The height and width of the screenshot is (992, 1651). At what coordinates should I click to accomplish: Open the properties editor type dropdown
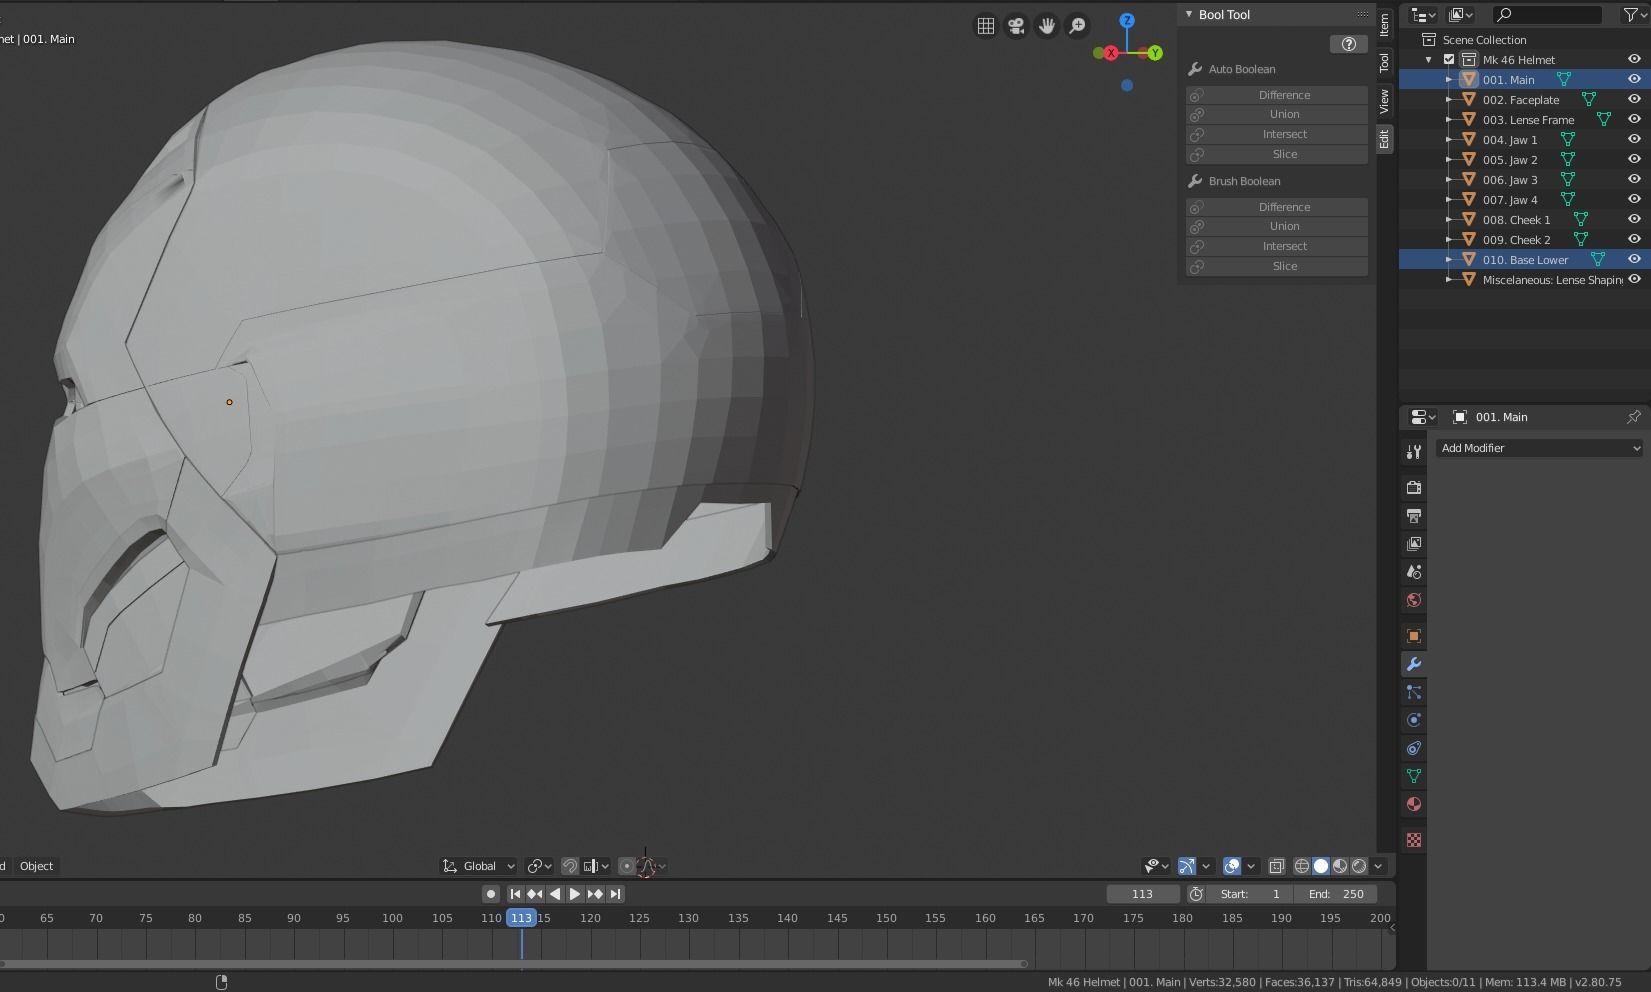tap(1423, 417)
